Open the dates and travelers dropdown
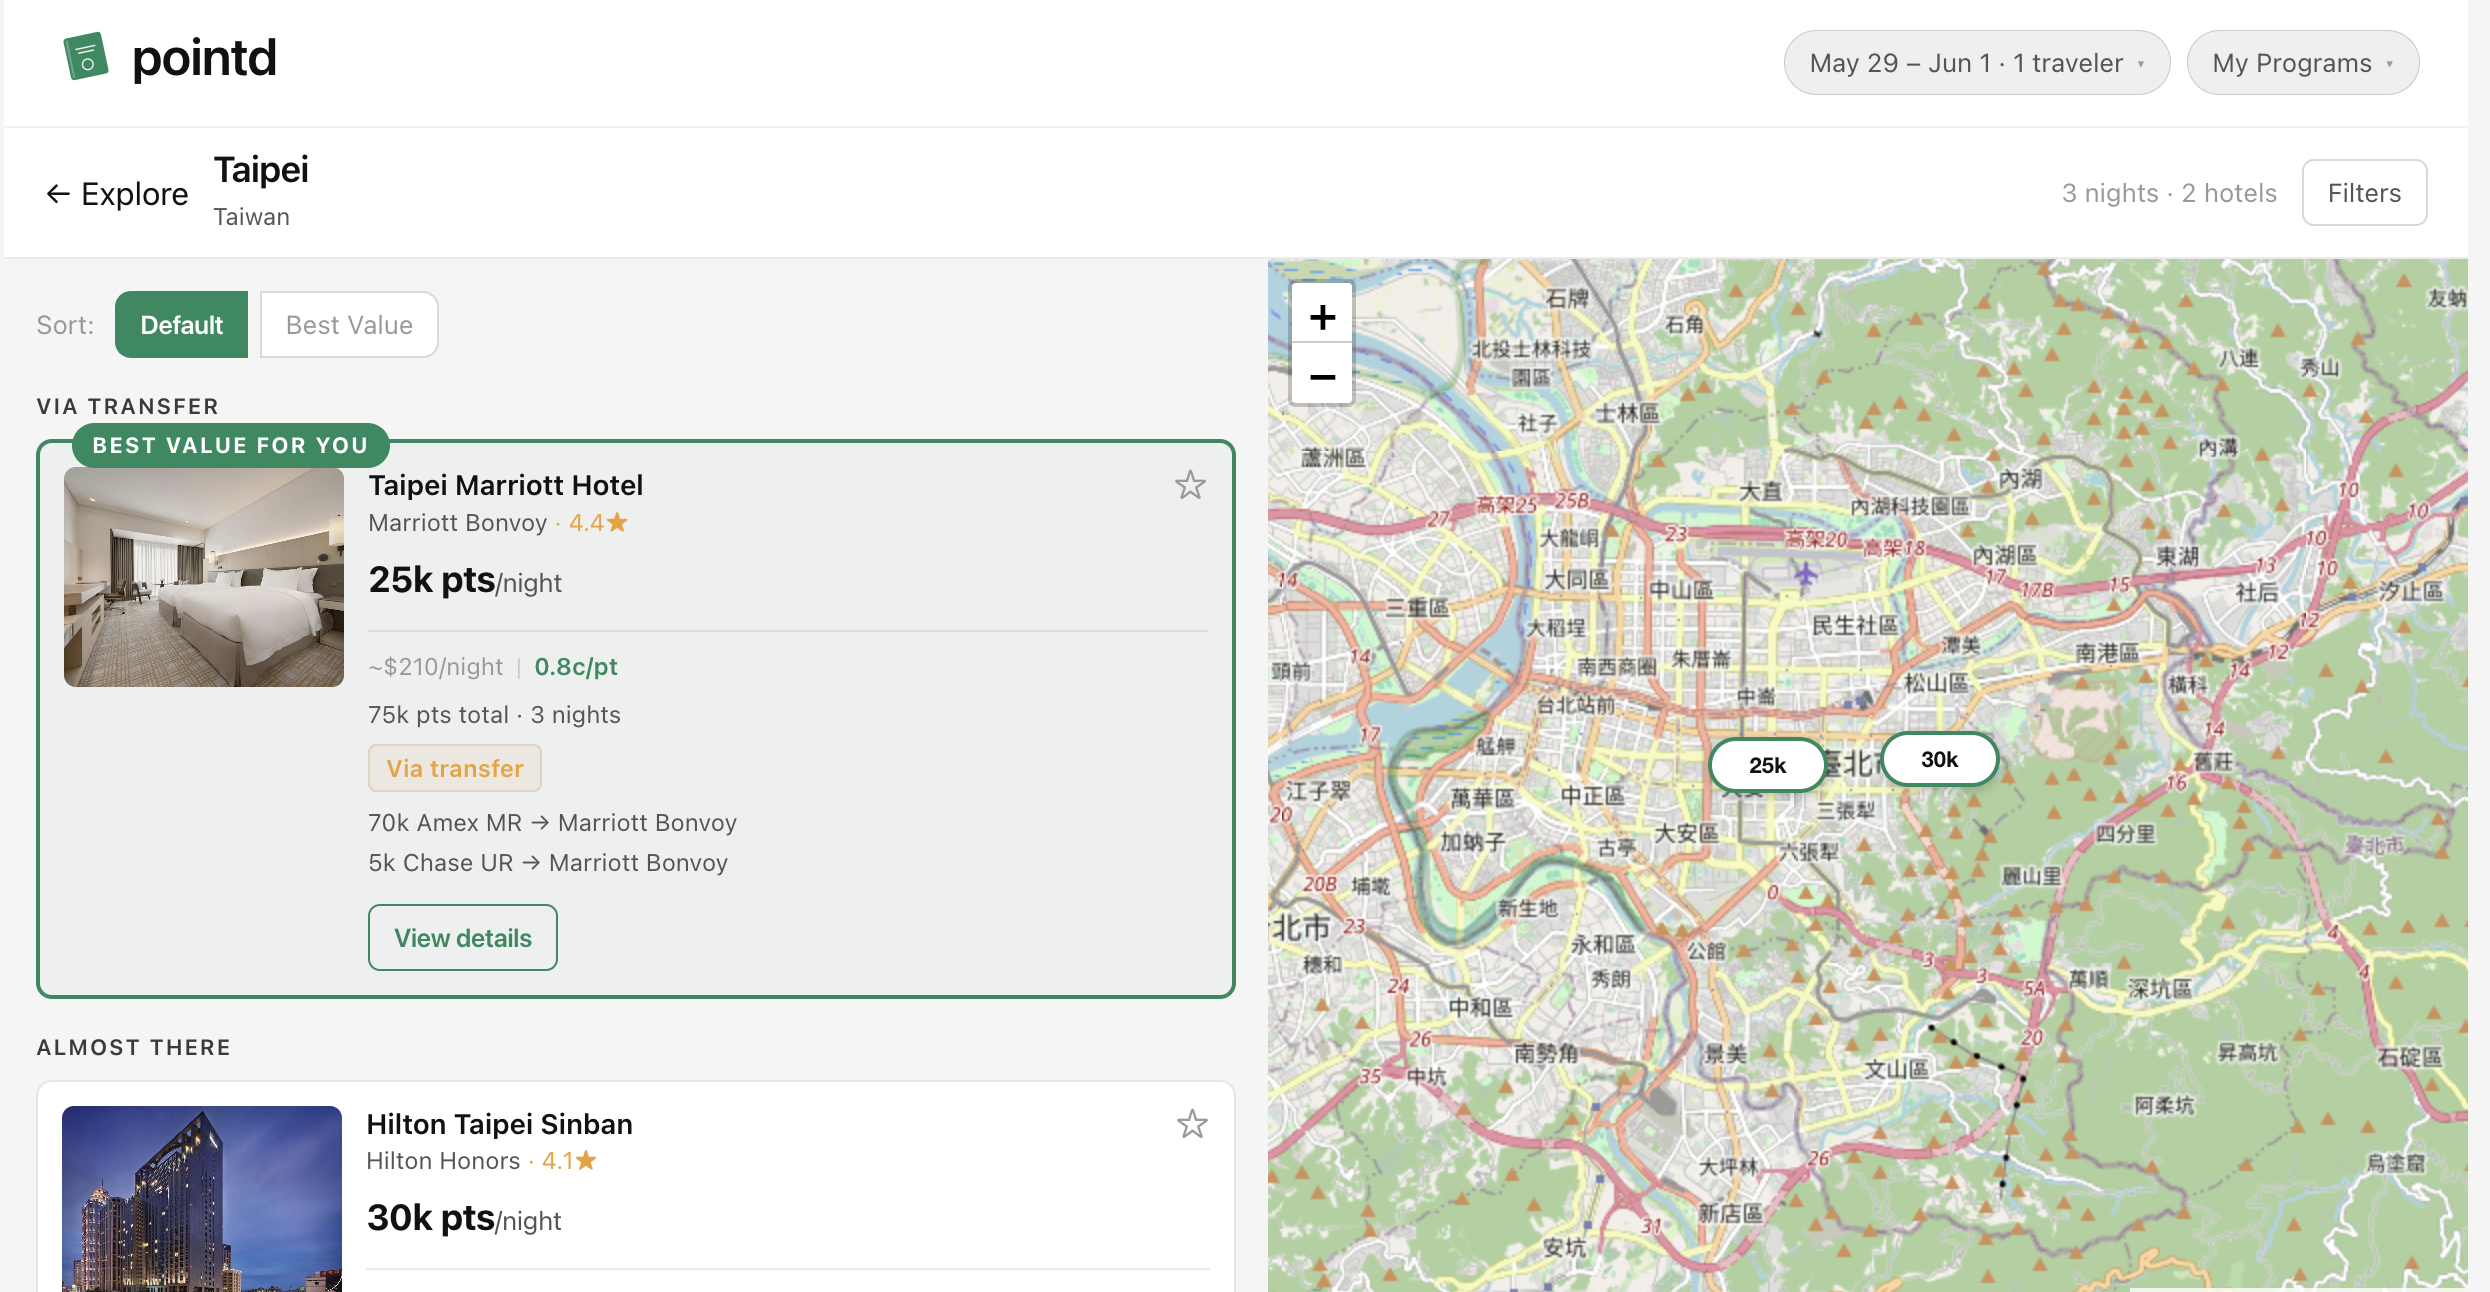Viewport: 2490px width, 1292px height. (1976, 63)
